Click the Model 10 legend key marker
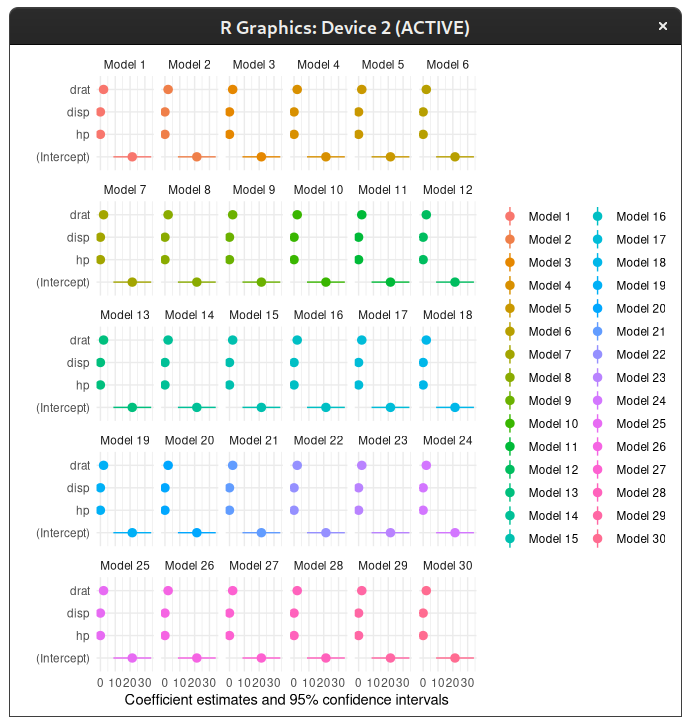The height and width of the screenshot is (726, 691). click(x=510, y=424)
